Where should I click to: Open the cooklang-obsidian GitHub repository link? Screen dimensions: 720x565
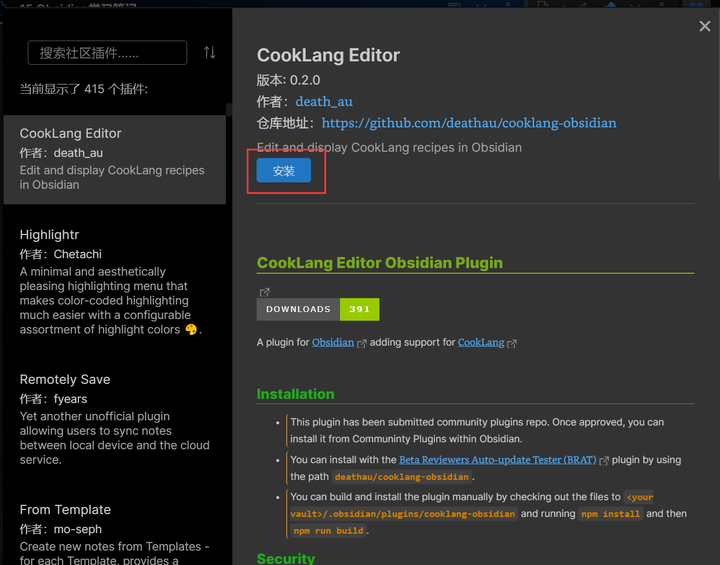pos(469,123)
